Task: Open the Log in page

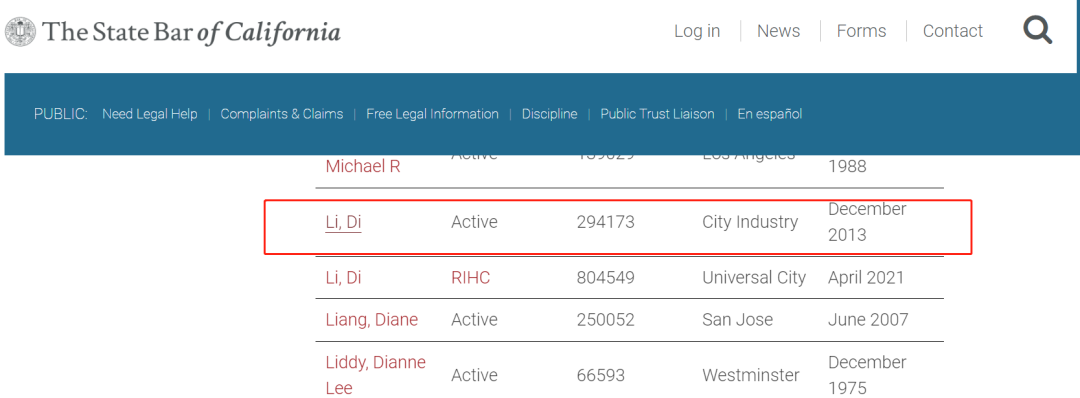Action: click(x=697, y=31)
